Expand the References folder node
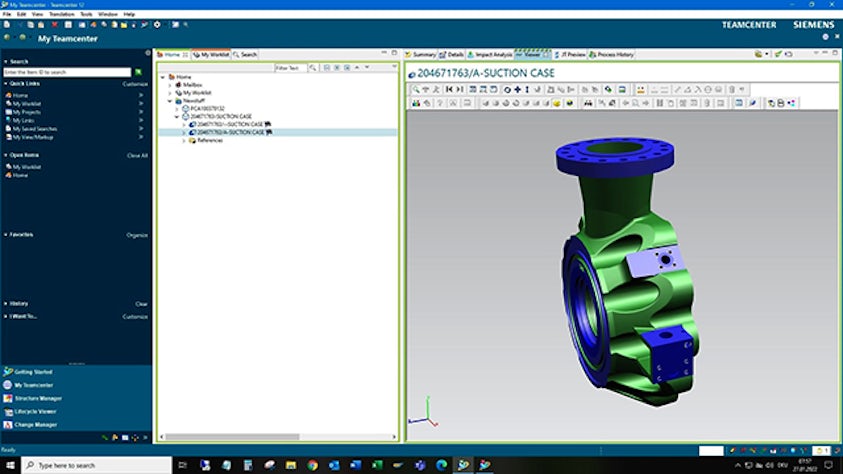The height and width of the screenshot is (474, 843). [184, 140]
